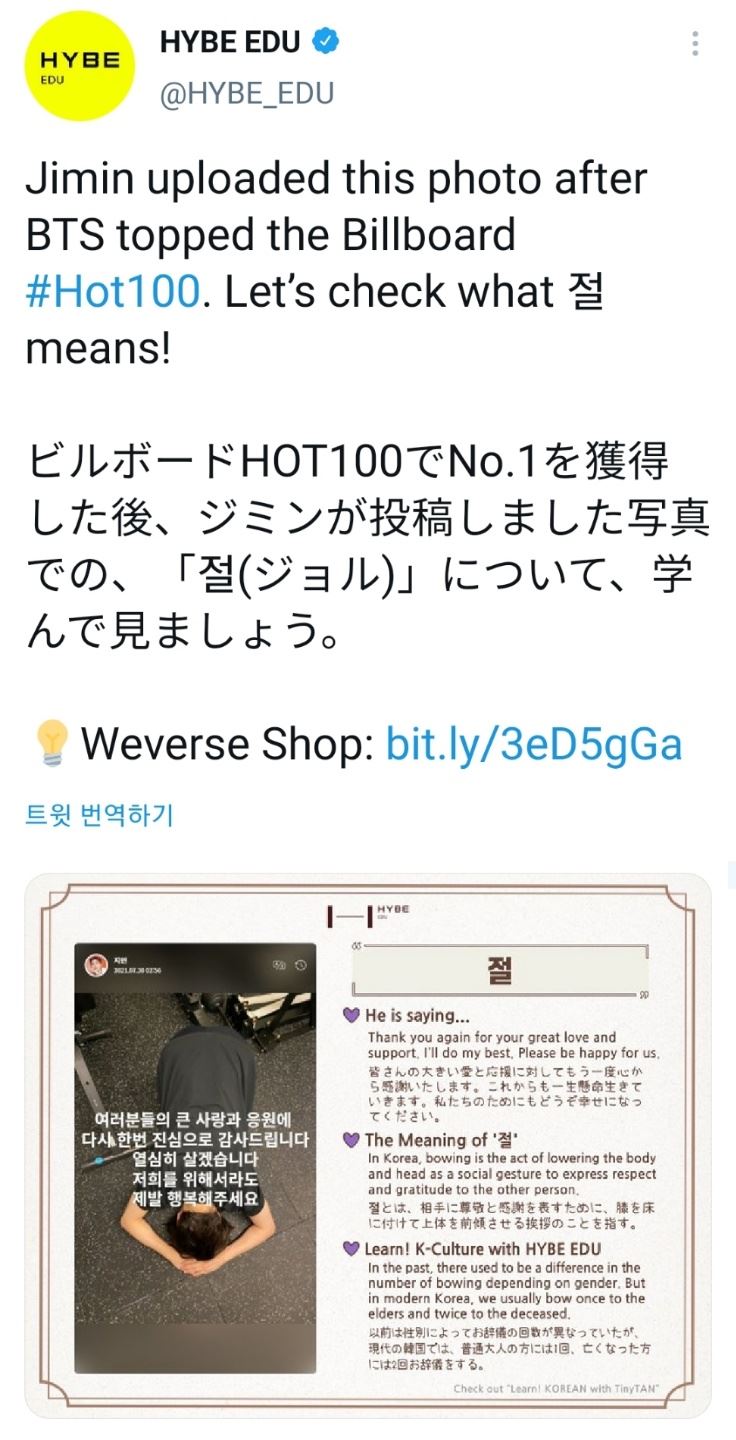Image resolution: width=736 pixels, height=1440 pixels.
Task: Tap purple heart beside The Meaning of '절'
Action: (x=351, y=1140)
